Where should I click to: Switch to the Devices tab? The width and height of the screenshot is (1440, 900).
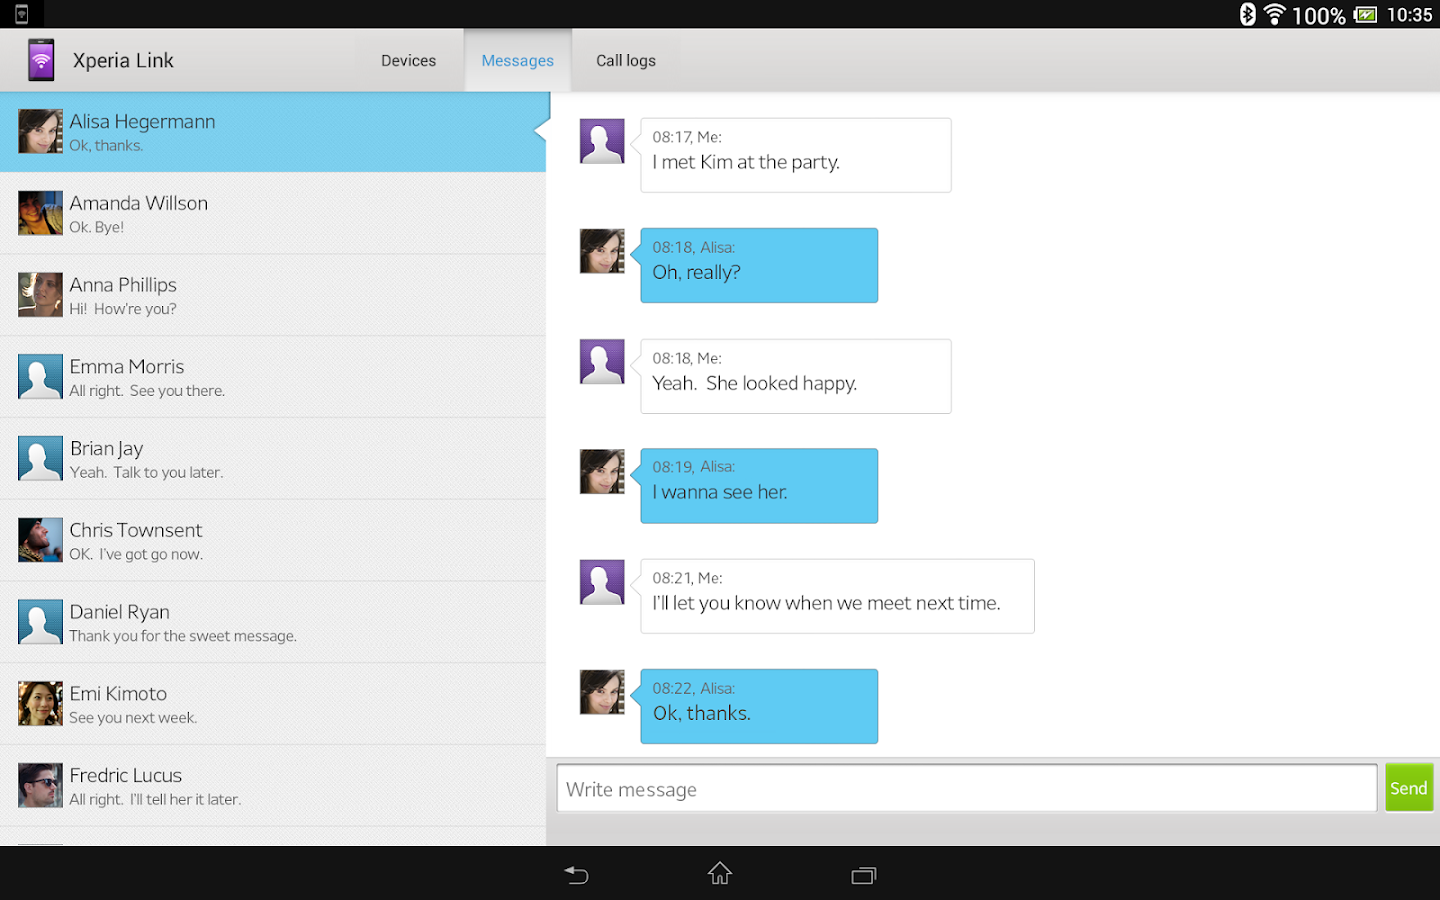(x=408, y=60)
